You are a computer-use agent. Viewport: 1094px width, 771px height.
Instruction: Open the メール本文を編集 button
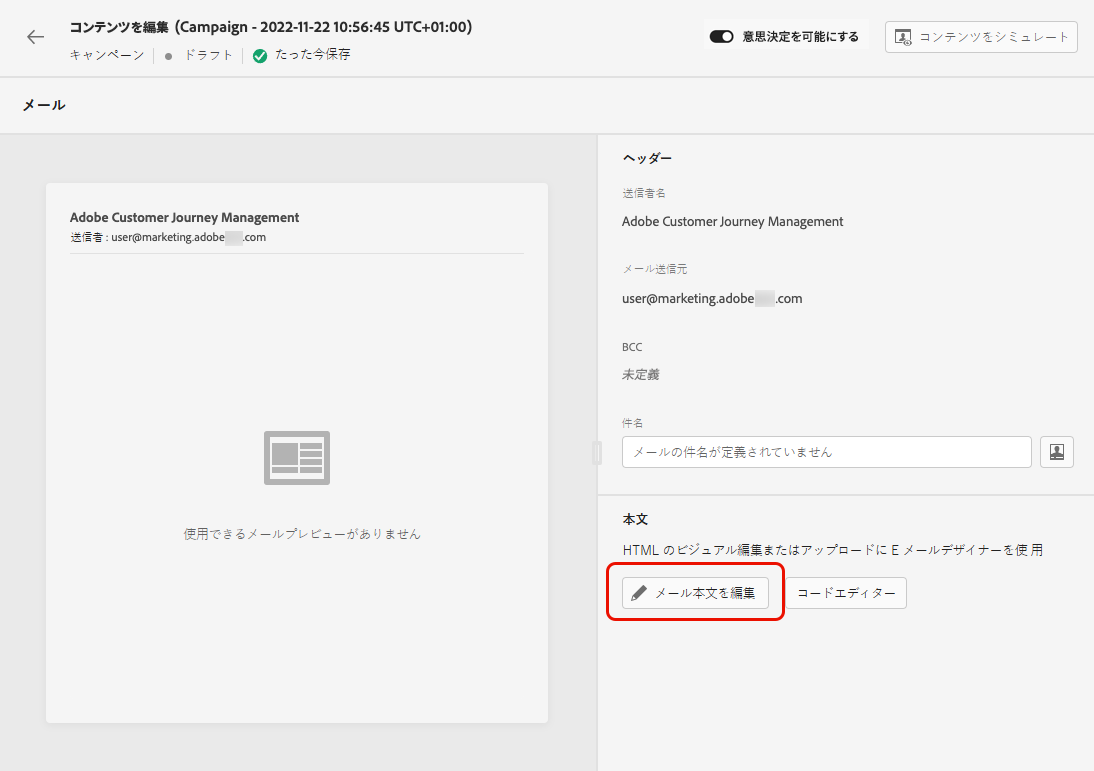(695, 593)
